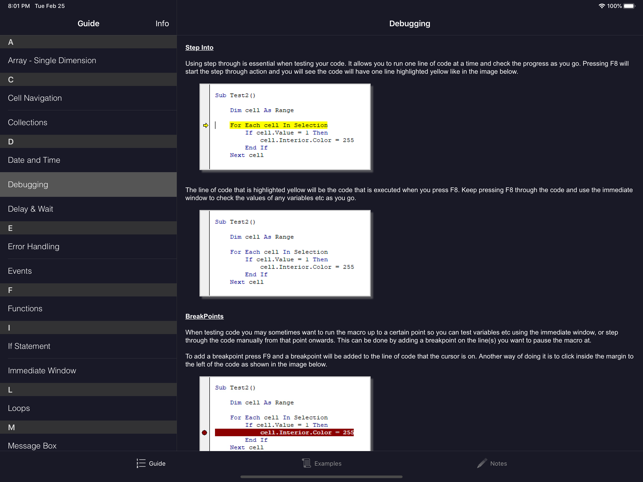Select the Debugging topic row
This screenshot has width=643, height=482.
[x=89, y=184]
